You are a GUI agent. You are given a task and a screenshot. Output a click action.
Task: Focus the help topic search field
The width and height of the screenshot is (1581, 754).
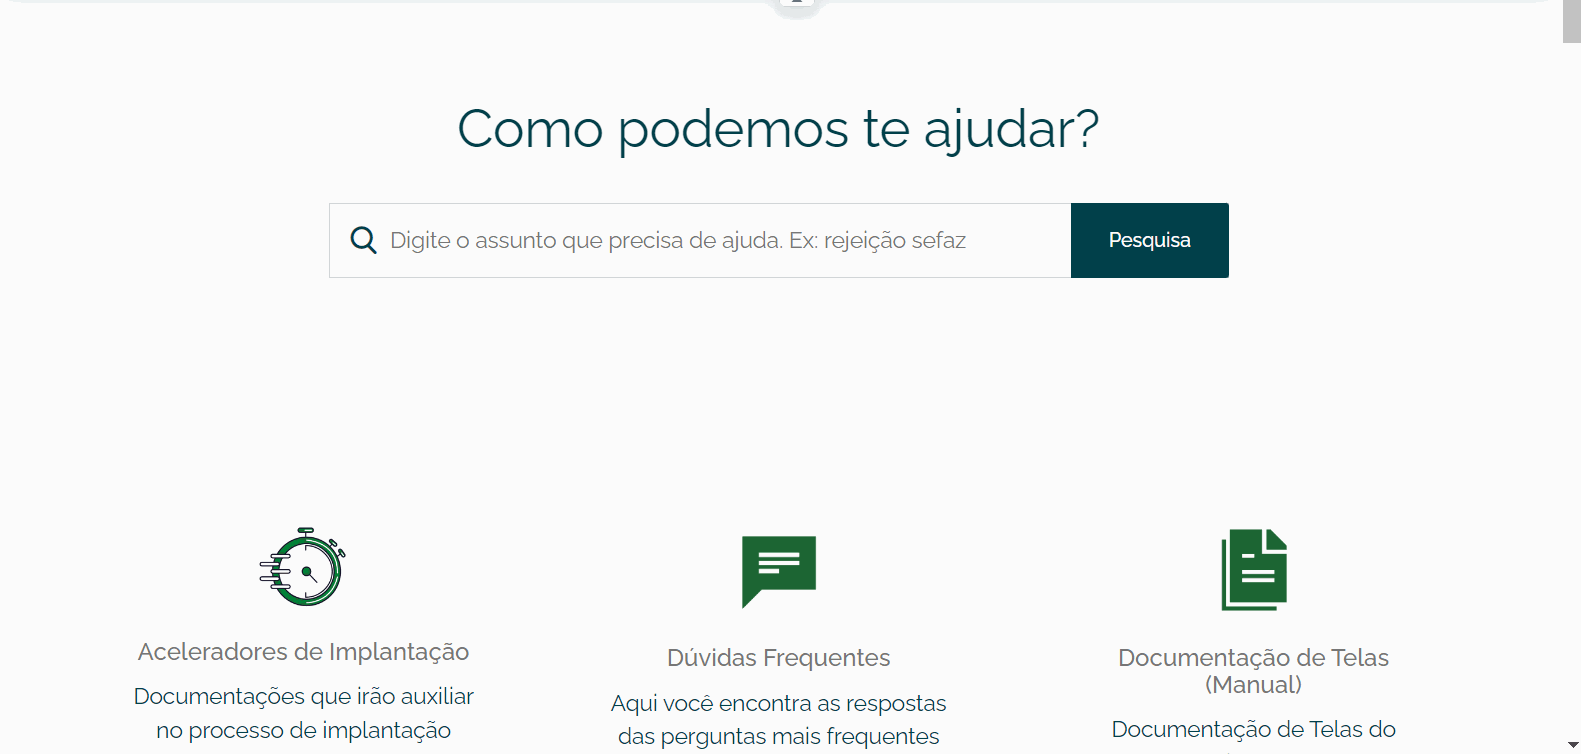click(x=700, y=240)
